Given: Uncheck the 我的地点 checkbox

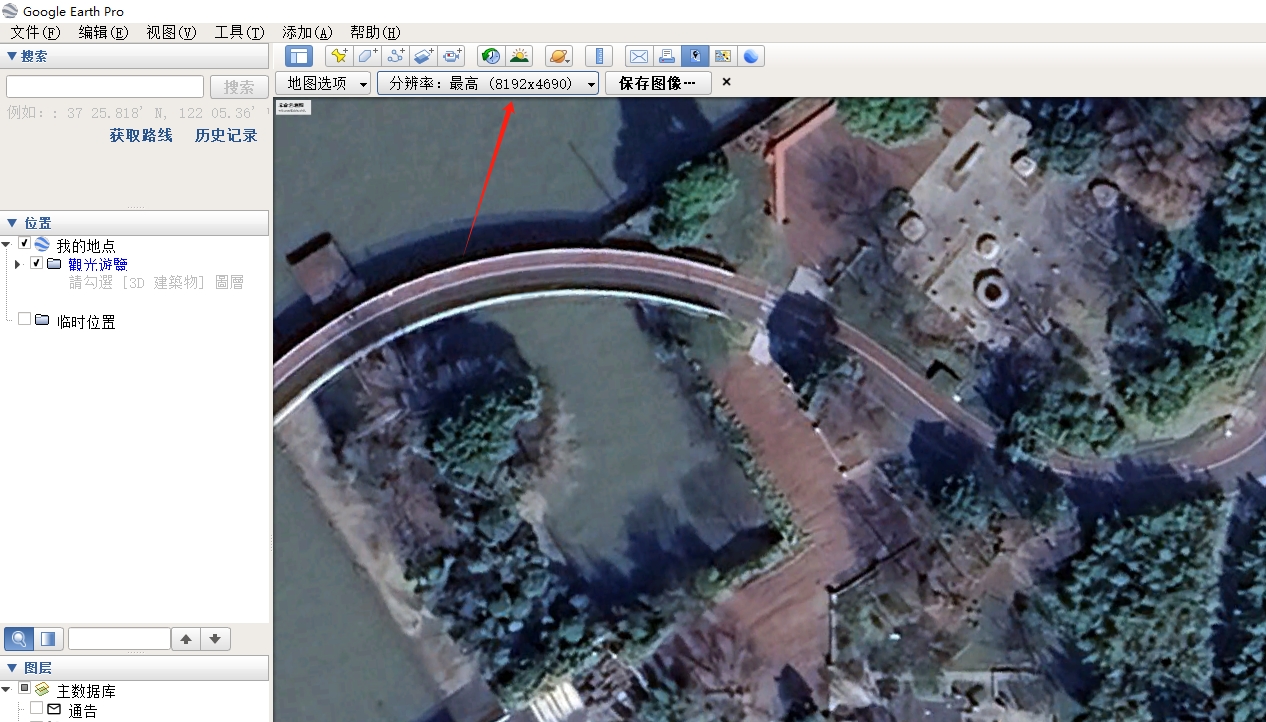Looking at the screenshot, I should click(25, 244).
